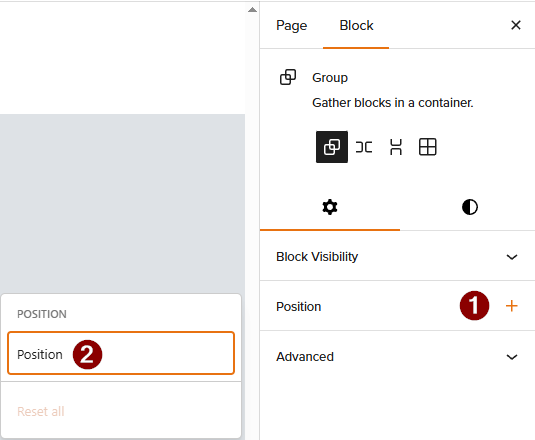
Task: Click the gray editor canvas area
Action: 122,204
